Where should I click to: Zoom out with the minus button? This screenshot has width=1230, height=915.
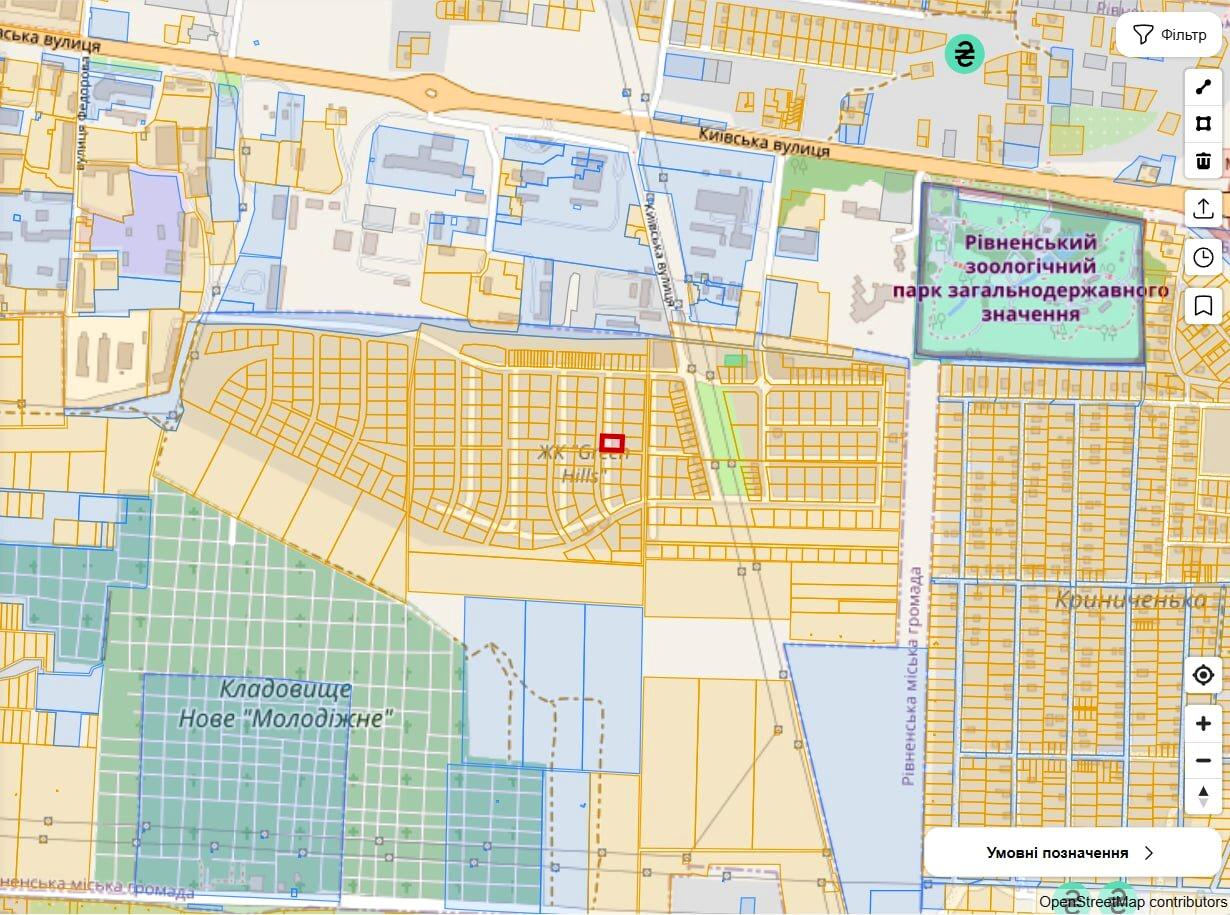[1203, 760]
